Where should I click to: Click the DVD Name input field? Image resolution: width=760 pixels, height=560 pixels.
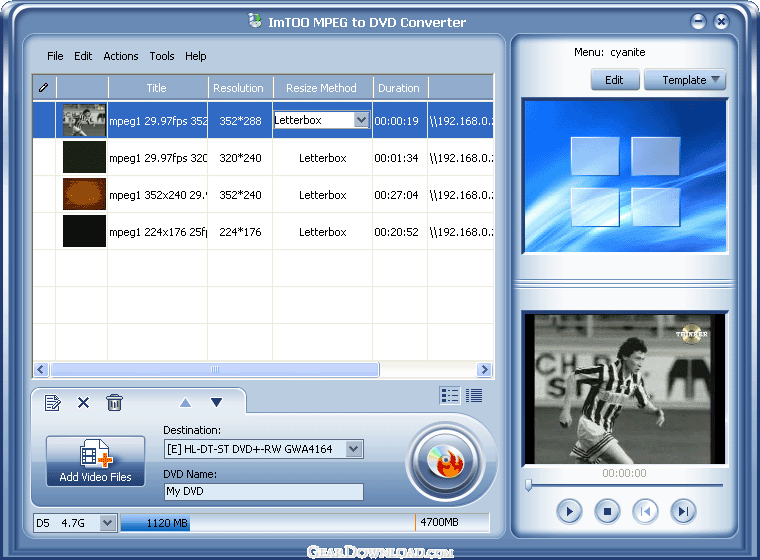click(x=264, y=491)
